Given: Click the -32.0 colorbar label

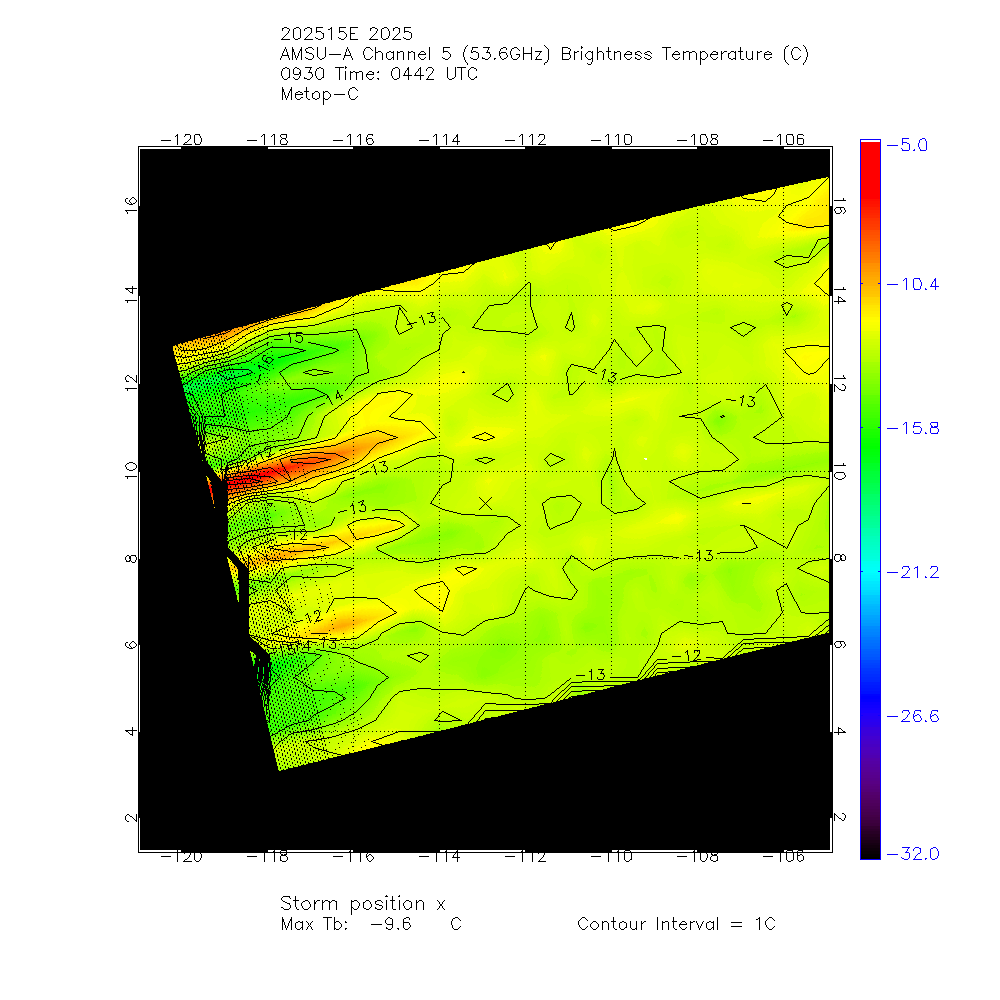Looking at the screenshot, I should 913,854.
